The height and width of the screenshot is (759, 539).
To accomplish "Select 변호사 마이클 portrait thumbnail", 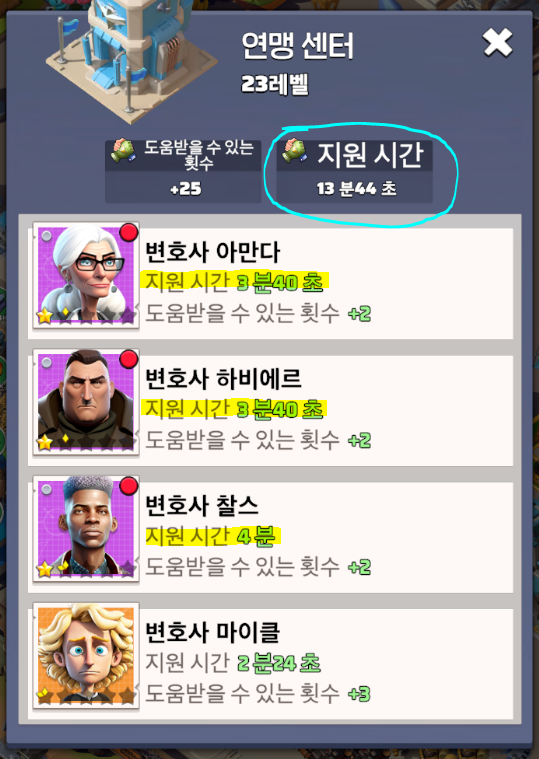I will click(86, 656).
